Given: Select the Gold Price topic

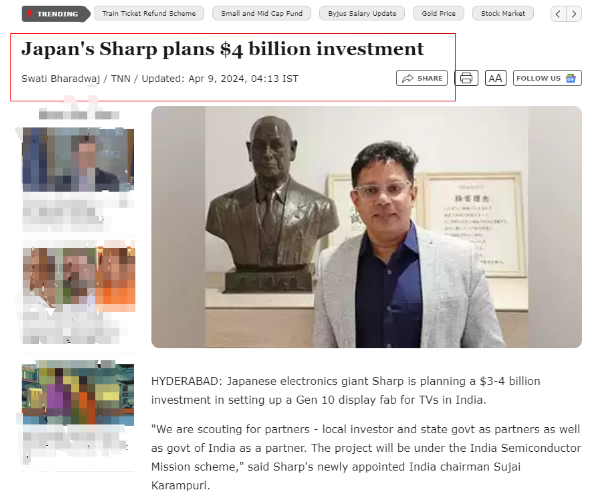Looking at the screenshot, I should click(x=438, y=13).
